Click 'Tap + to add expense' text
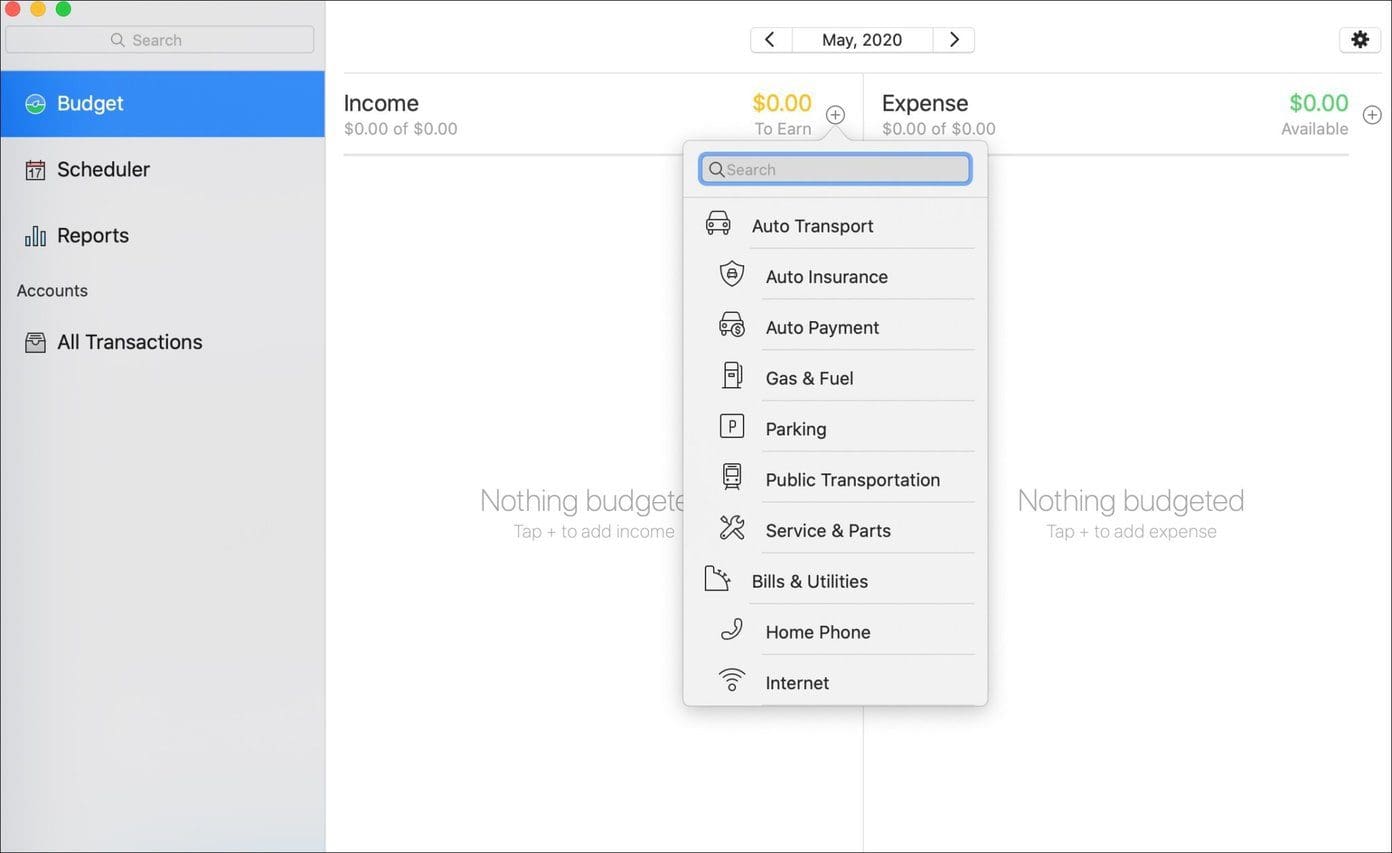Viewport: 1392px width, 853px height. click(x=1131, y=532)
